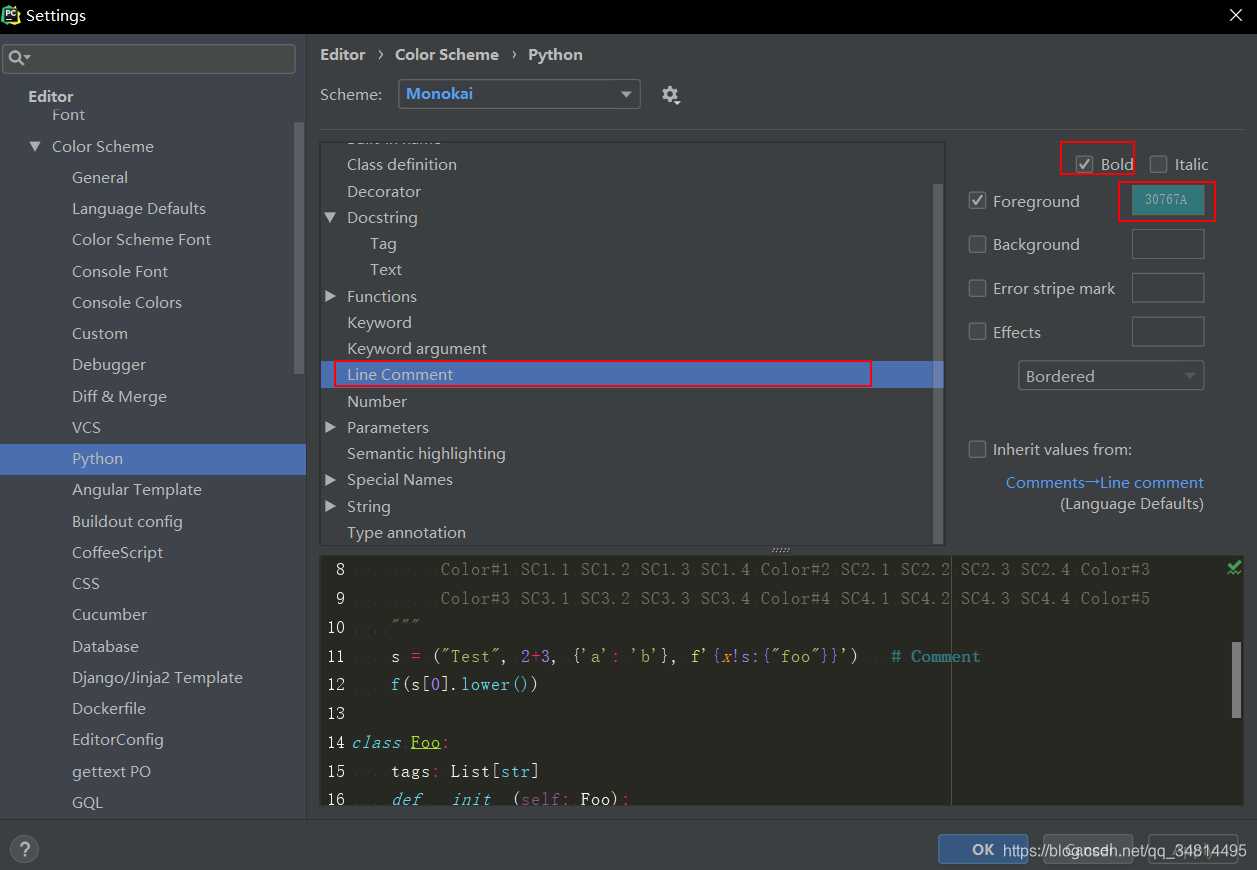Follow the Comments→Line comment link
Screen dimensions: 1257x870
[1104, 482]
